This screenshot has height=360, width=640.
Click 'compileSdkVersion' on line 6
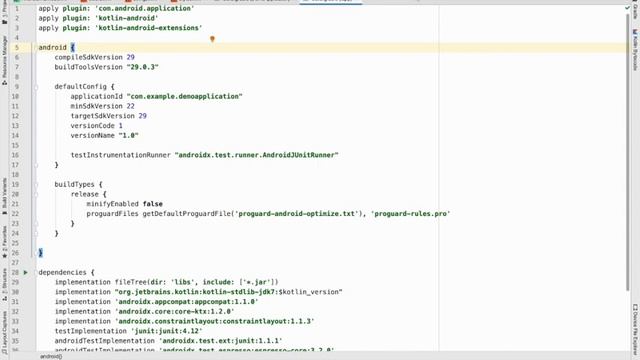pos(89,57)
